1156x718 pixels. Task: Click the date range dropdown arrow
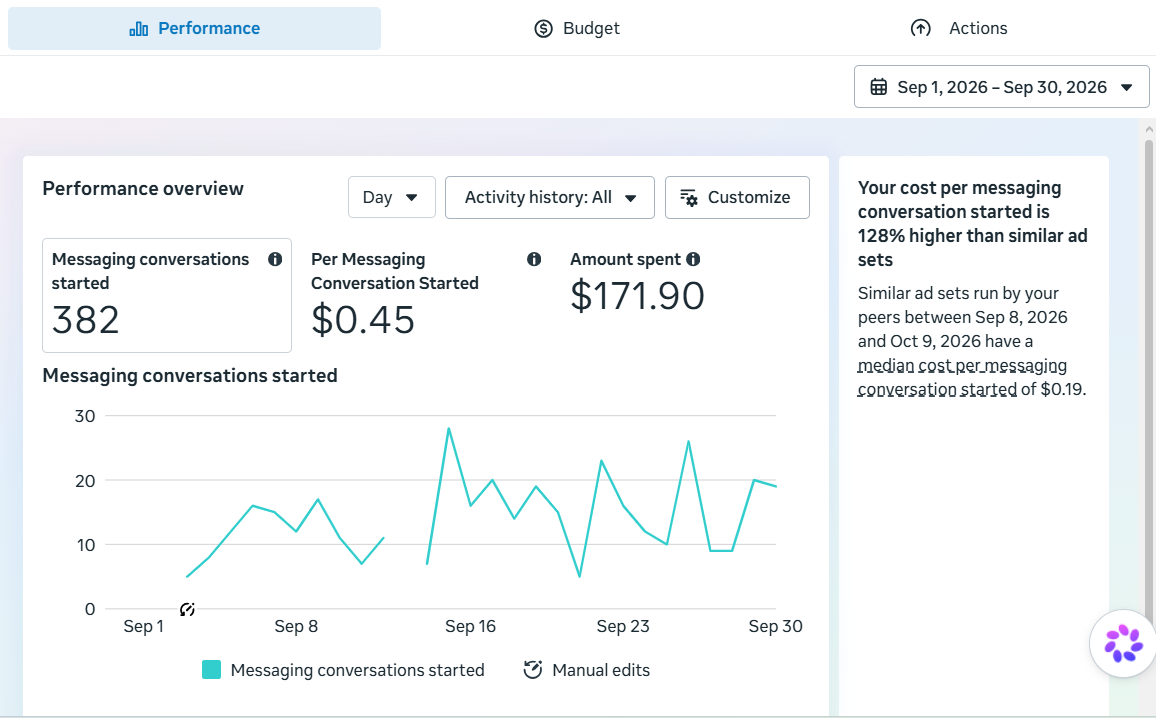tap(1127, 88)
